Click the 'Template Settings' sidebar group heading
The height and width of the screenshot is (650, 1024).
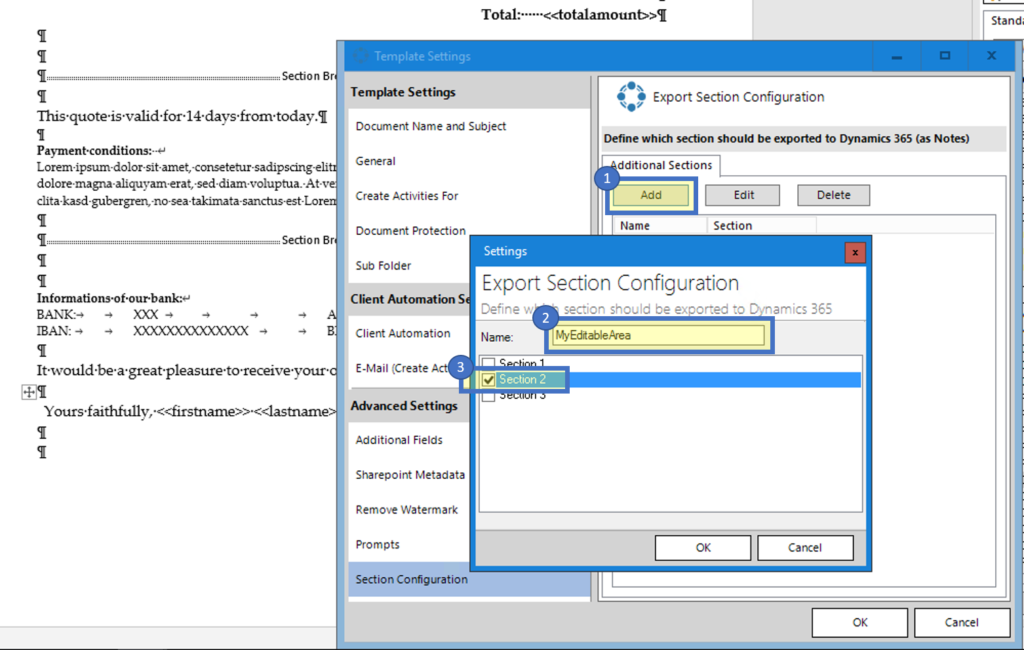(x=403, y=92)
